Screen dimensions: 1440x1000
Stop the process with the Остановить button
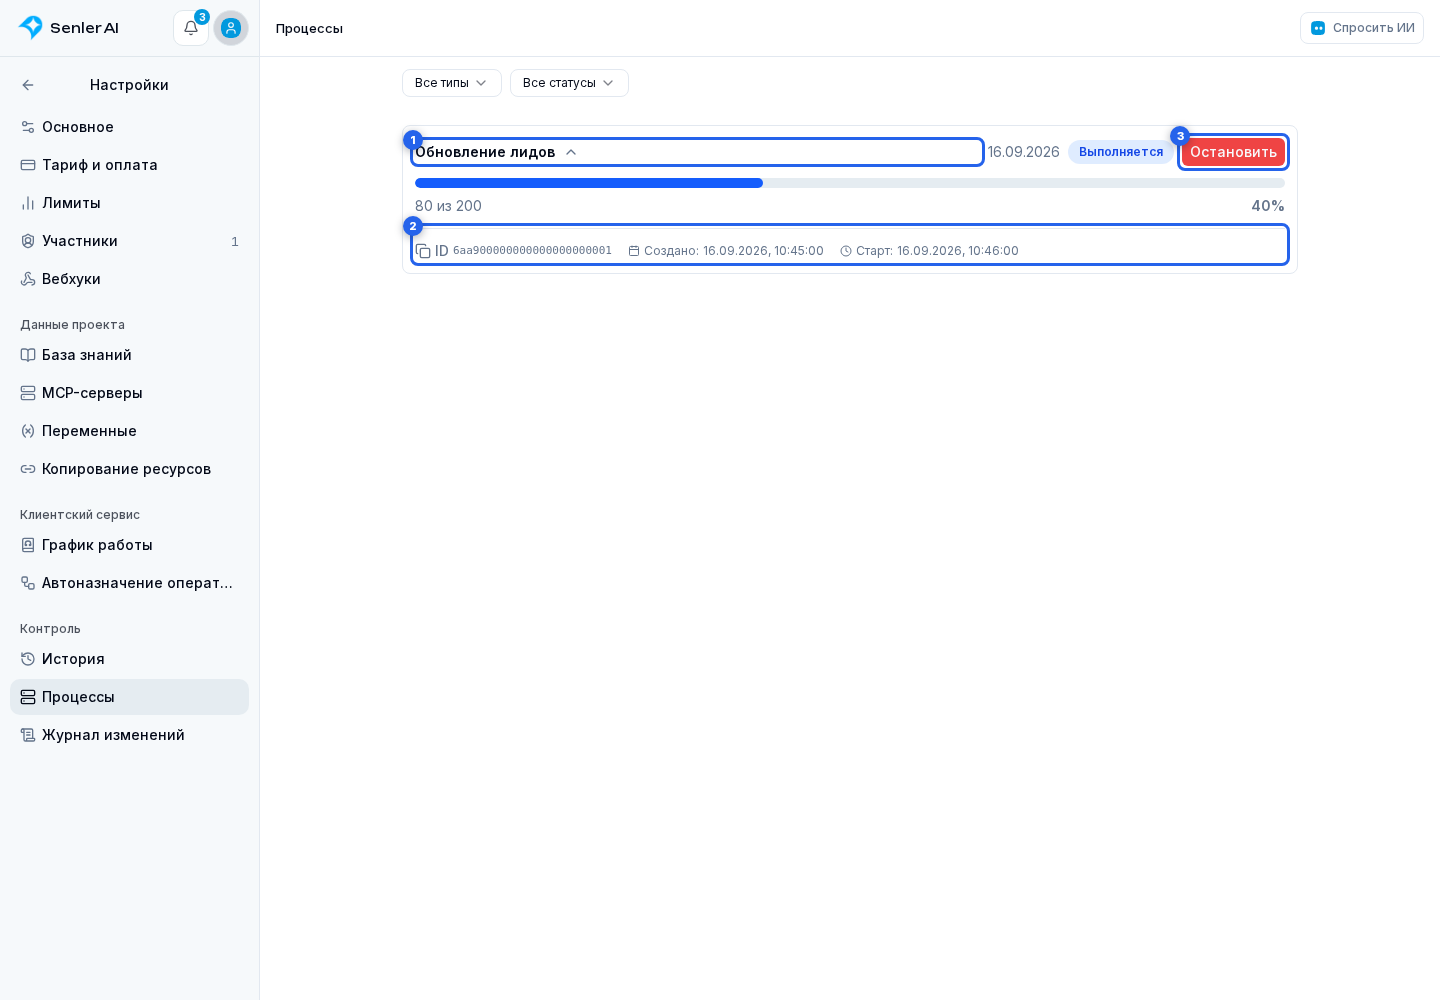[1233, 152]
